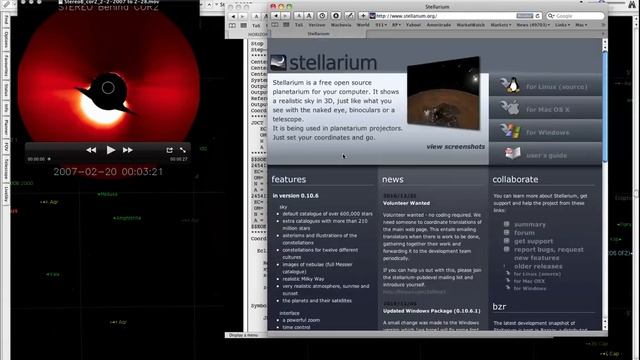Go forward in the Stellarium Safari window
Viewport: 640px width, 360px height.
pyautogui.click(x=285, y=16)
